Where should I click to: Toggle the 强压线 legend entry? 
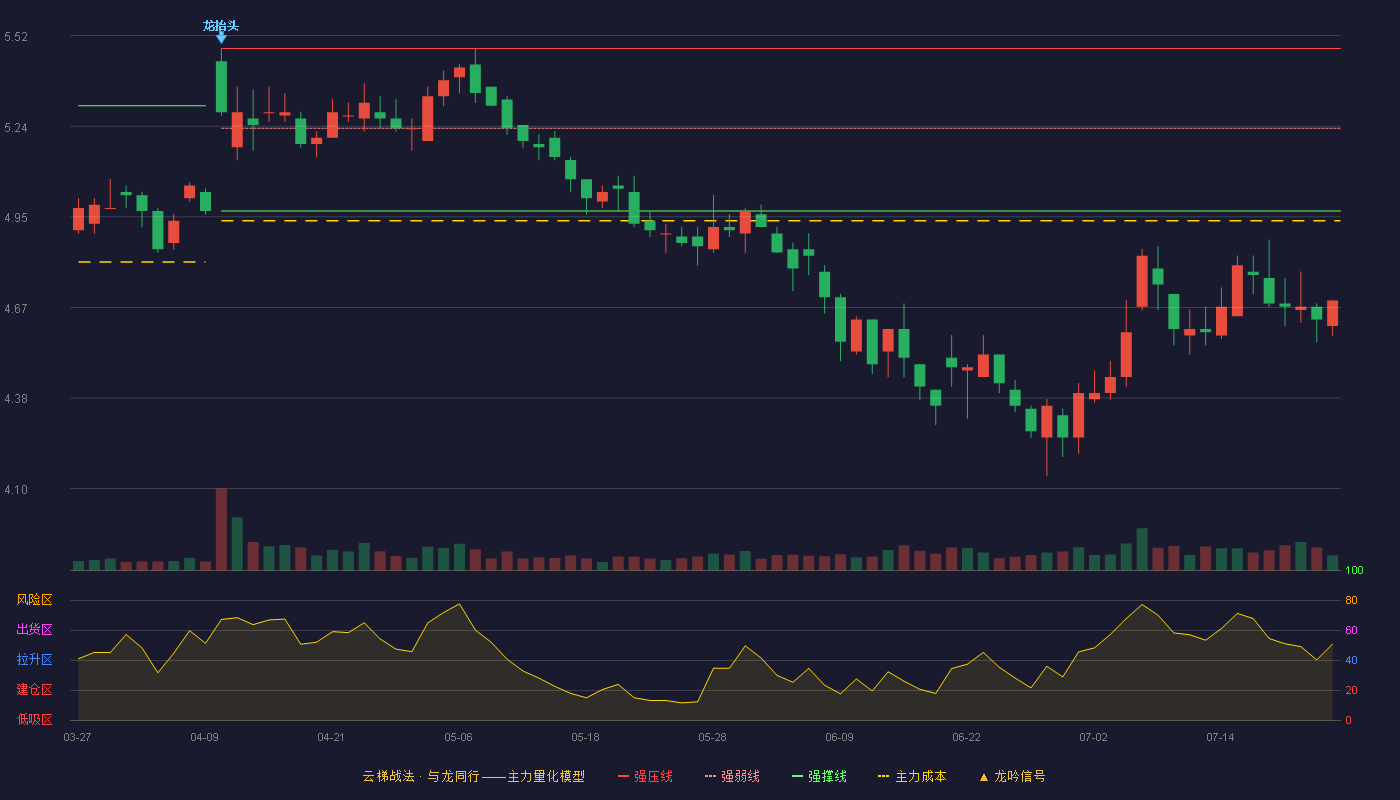[645, 776]
